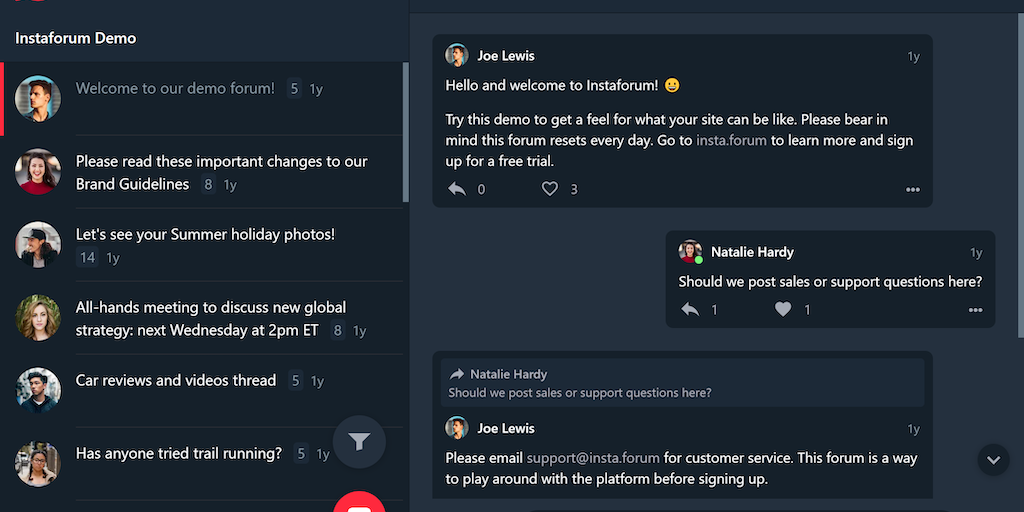Like Joe Lewis's welcome post with the heart
The image size is (1024, 512).
[549, 189]
